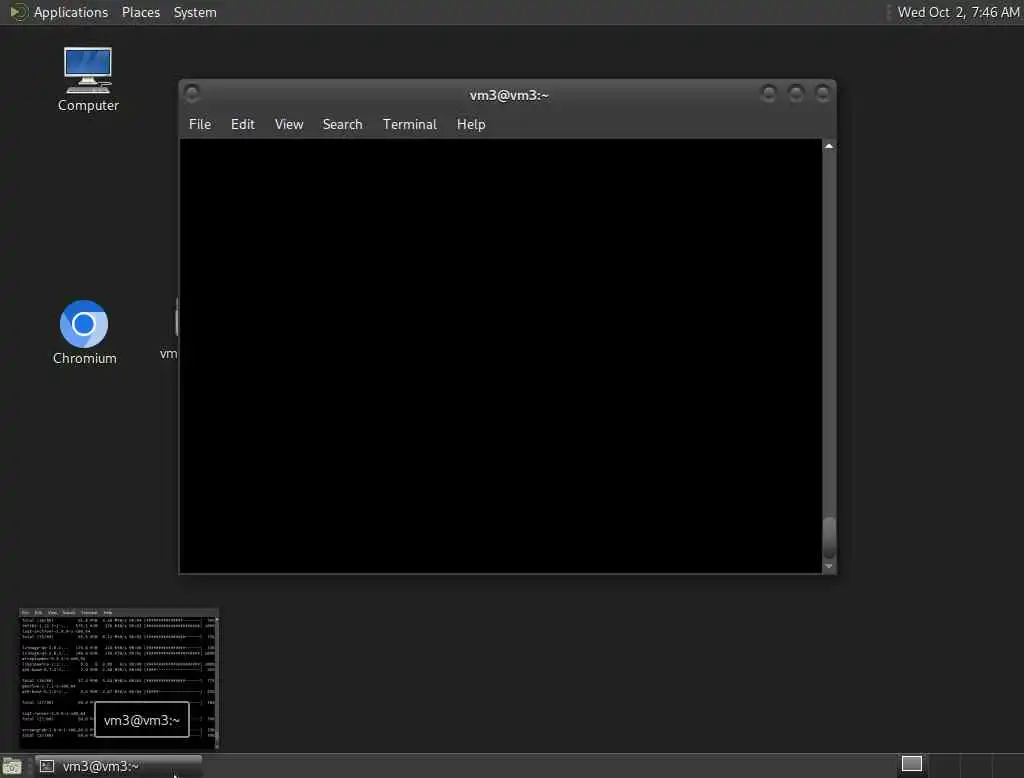
Task: Close the terminal window
Action: coord(822,94)
